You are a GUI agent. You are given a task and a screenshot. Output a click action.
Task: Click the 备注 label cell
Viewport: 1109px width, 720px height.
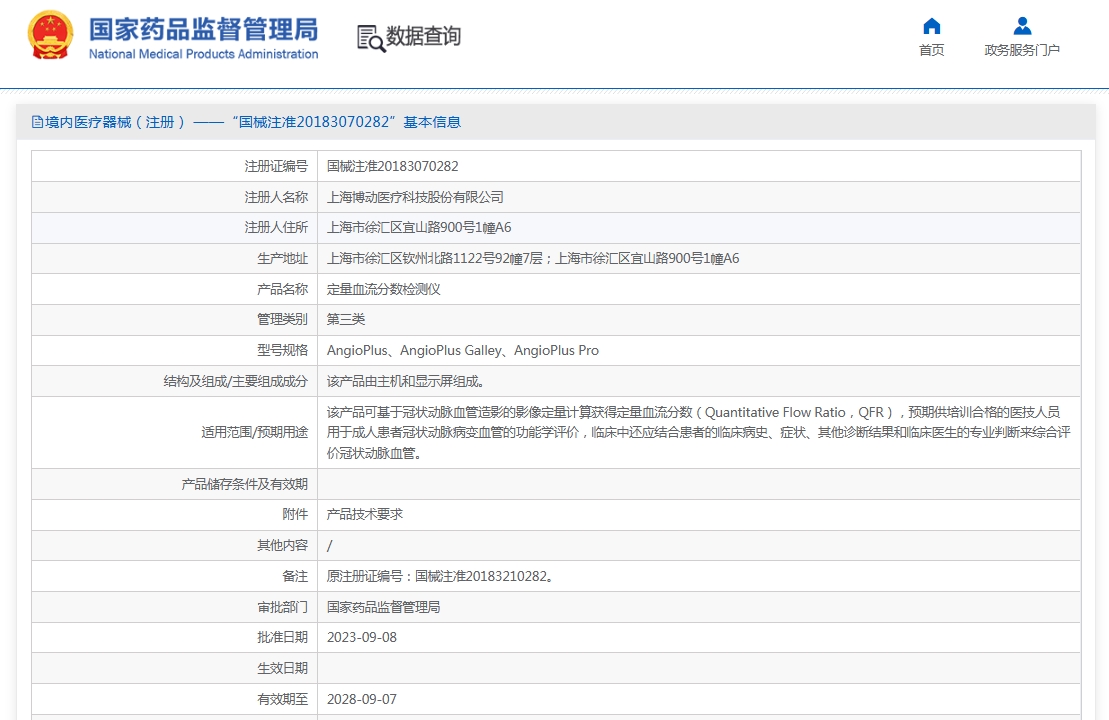coord(175,576)
